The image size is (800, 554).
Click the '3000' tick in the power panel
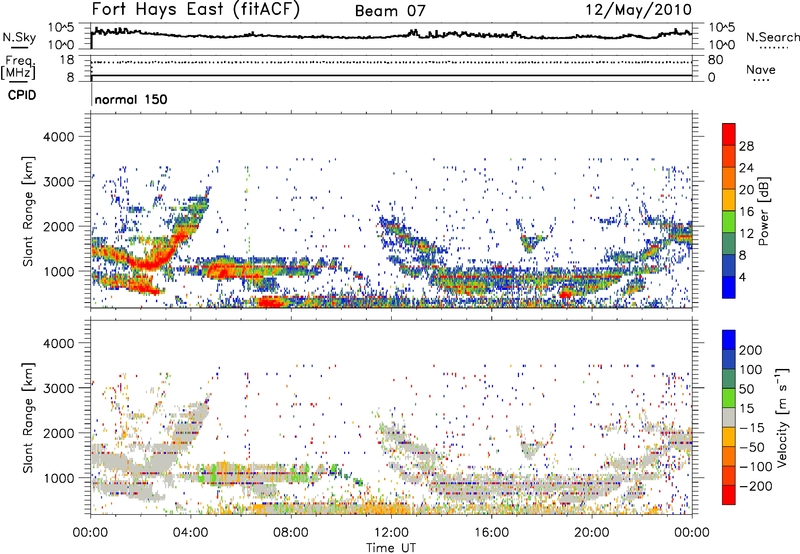(58, 182)
